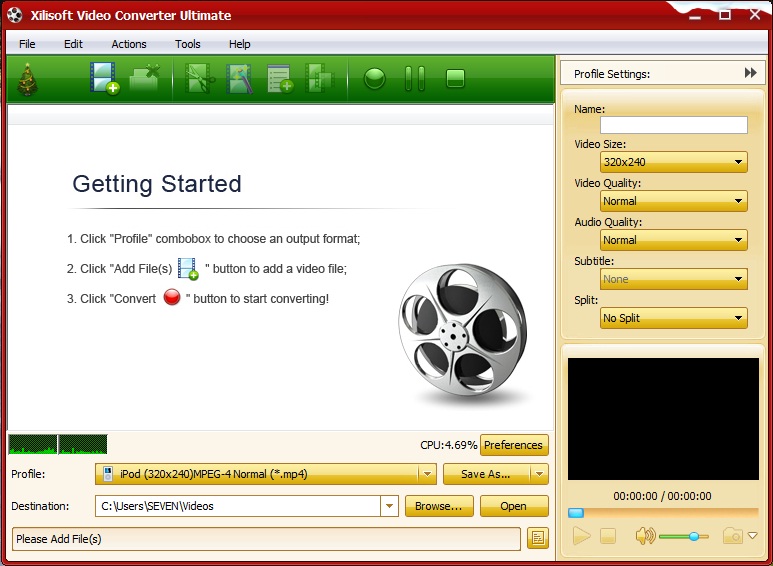Open the Profile iPod MPEG-4 combobox
Viewport: 773px width, 566px height.
click(x=265, y=474)
